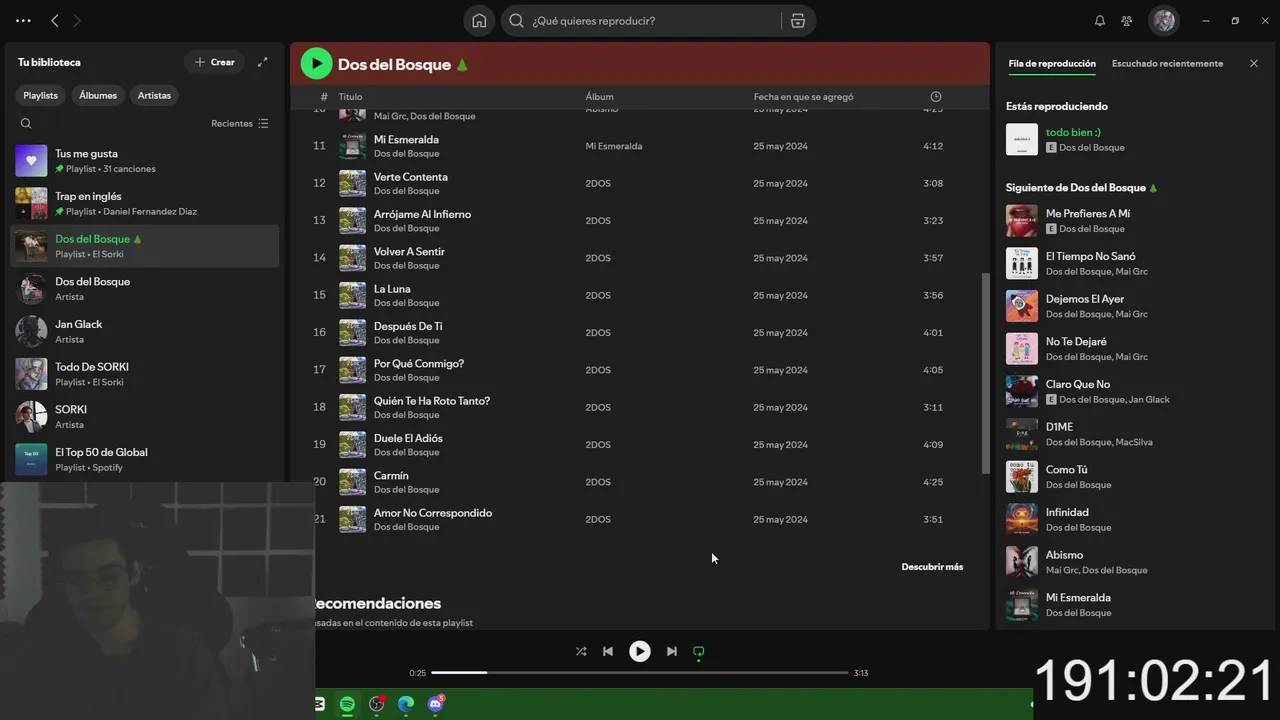Open Trap en inglés playlist
The height and width of the screenshot is (720, 1280).
[x=145, y=204]
